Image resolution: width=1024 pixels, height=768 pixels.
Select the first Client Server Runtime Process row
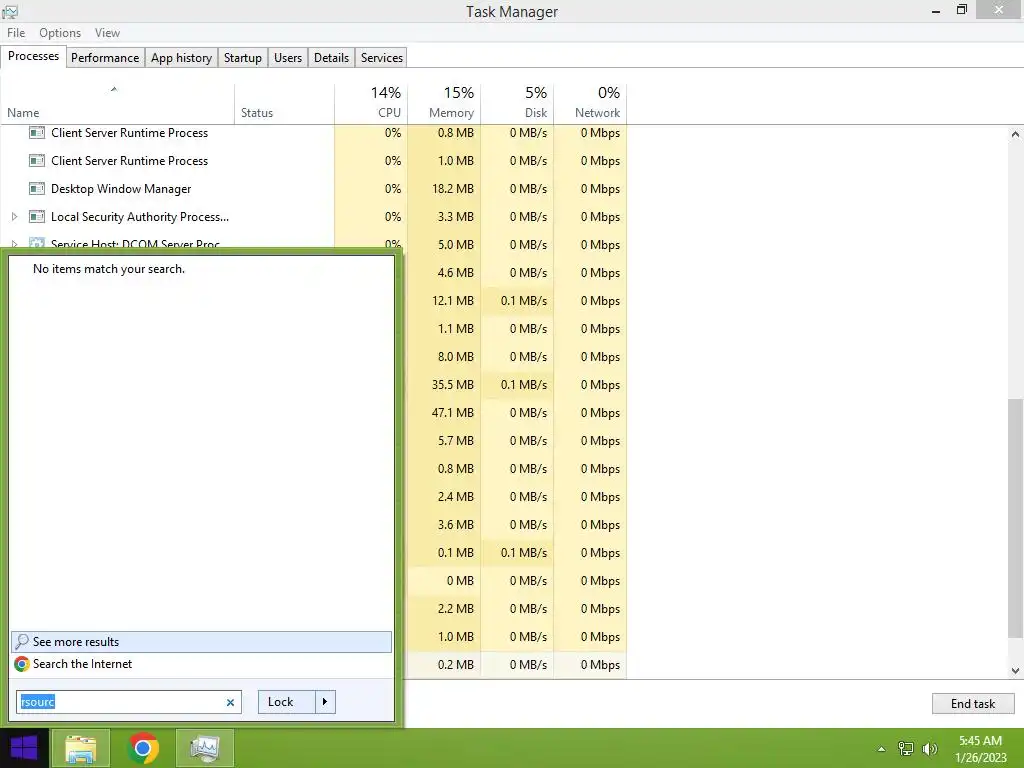313,133
